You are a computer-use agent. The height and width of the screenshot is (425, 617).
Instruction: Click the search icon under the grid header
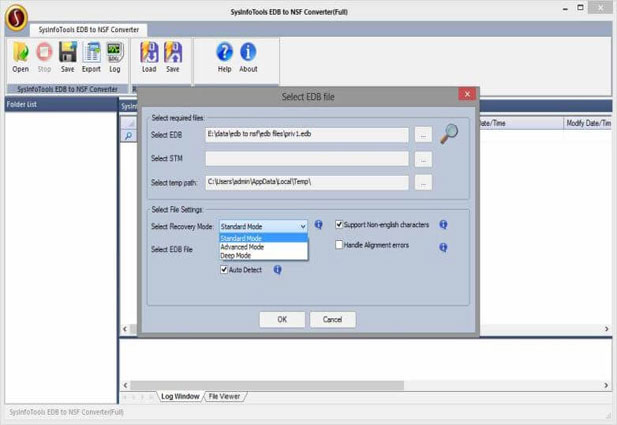(x=128, y=136)
